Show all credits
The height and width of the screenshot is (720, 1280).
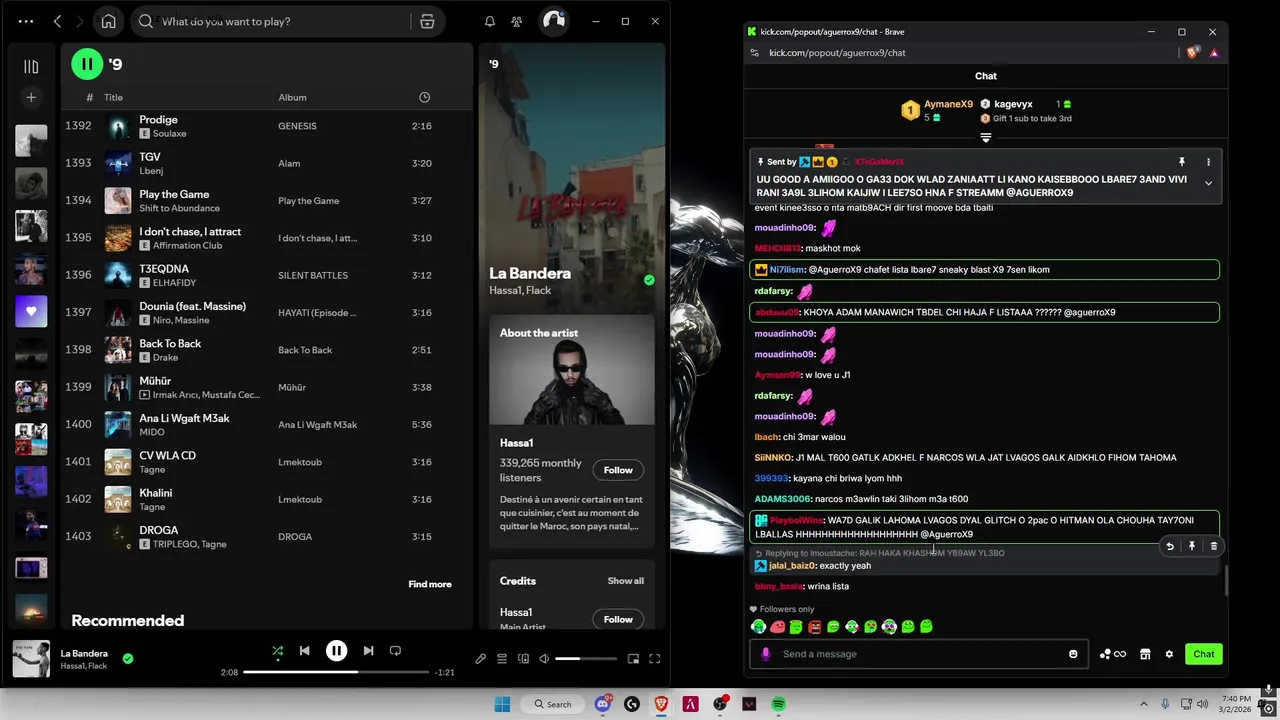pos(626,581)
